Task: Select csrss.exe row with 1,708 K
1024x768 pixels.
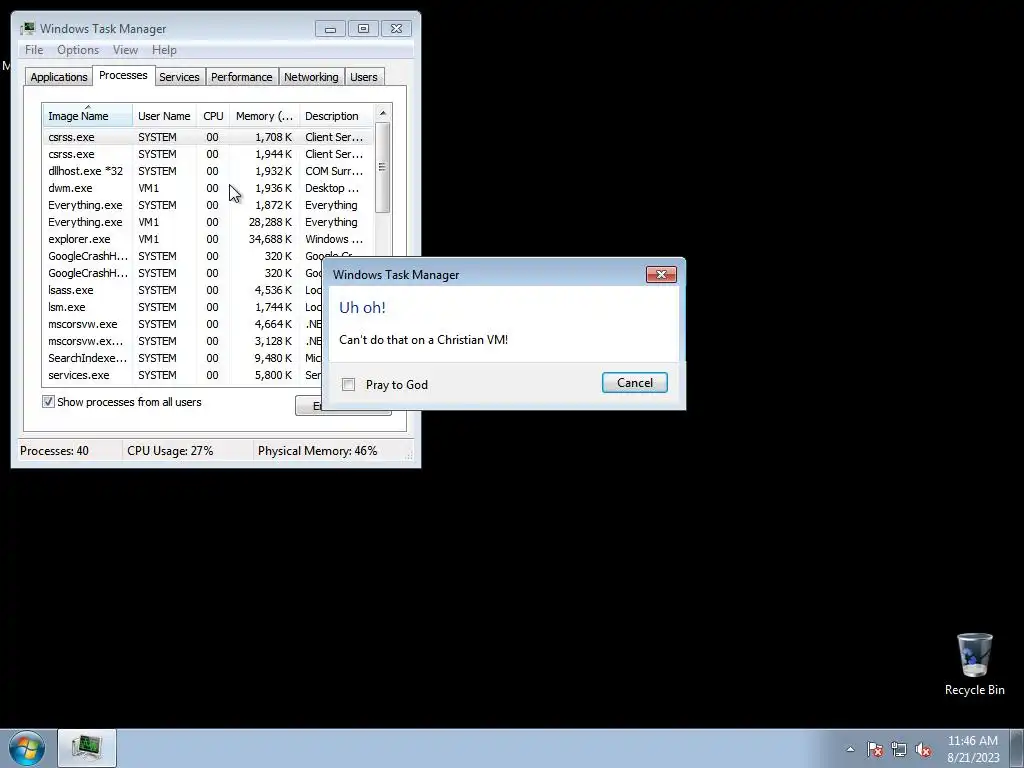Action: [x=208, y=137]
